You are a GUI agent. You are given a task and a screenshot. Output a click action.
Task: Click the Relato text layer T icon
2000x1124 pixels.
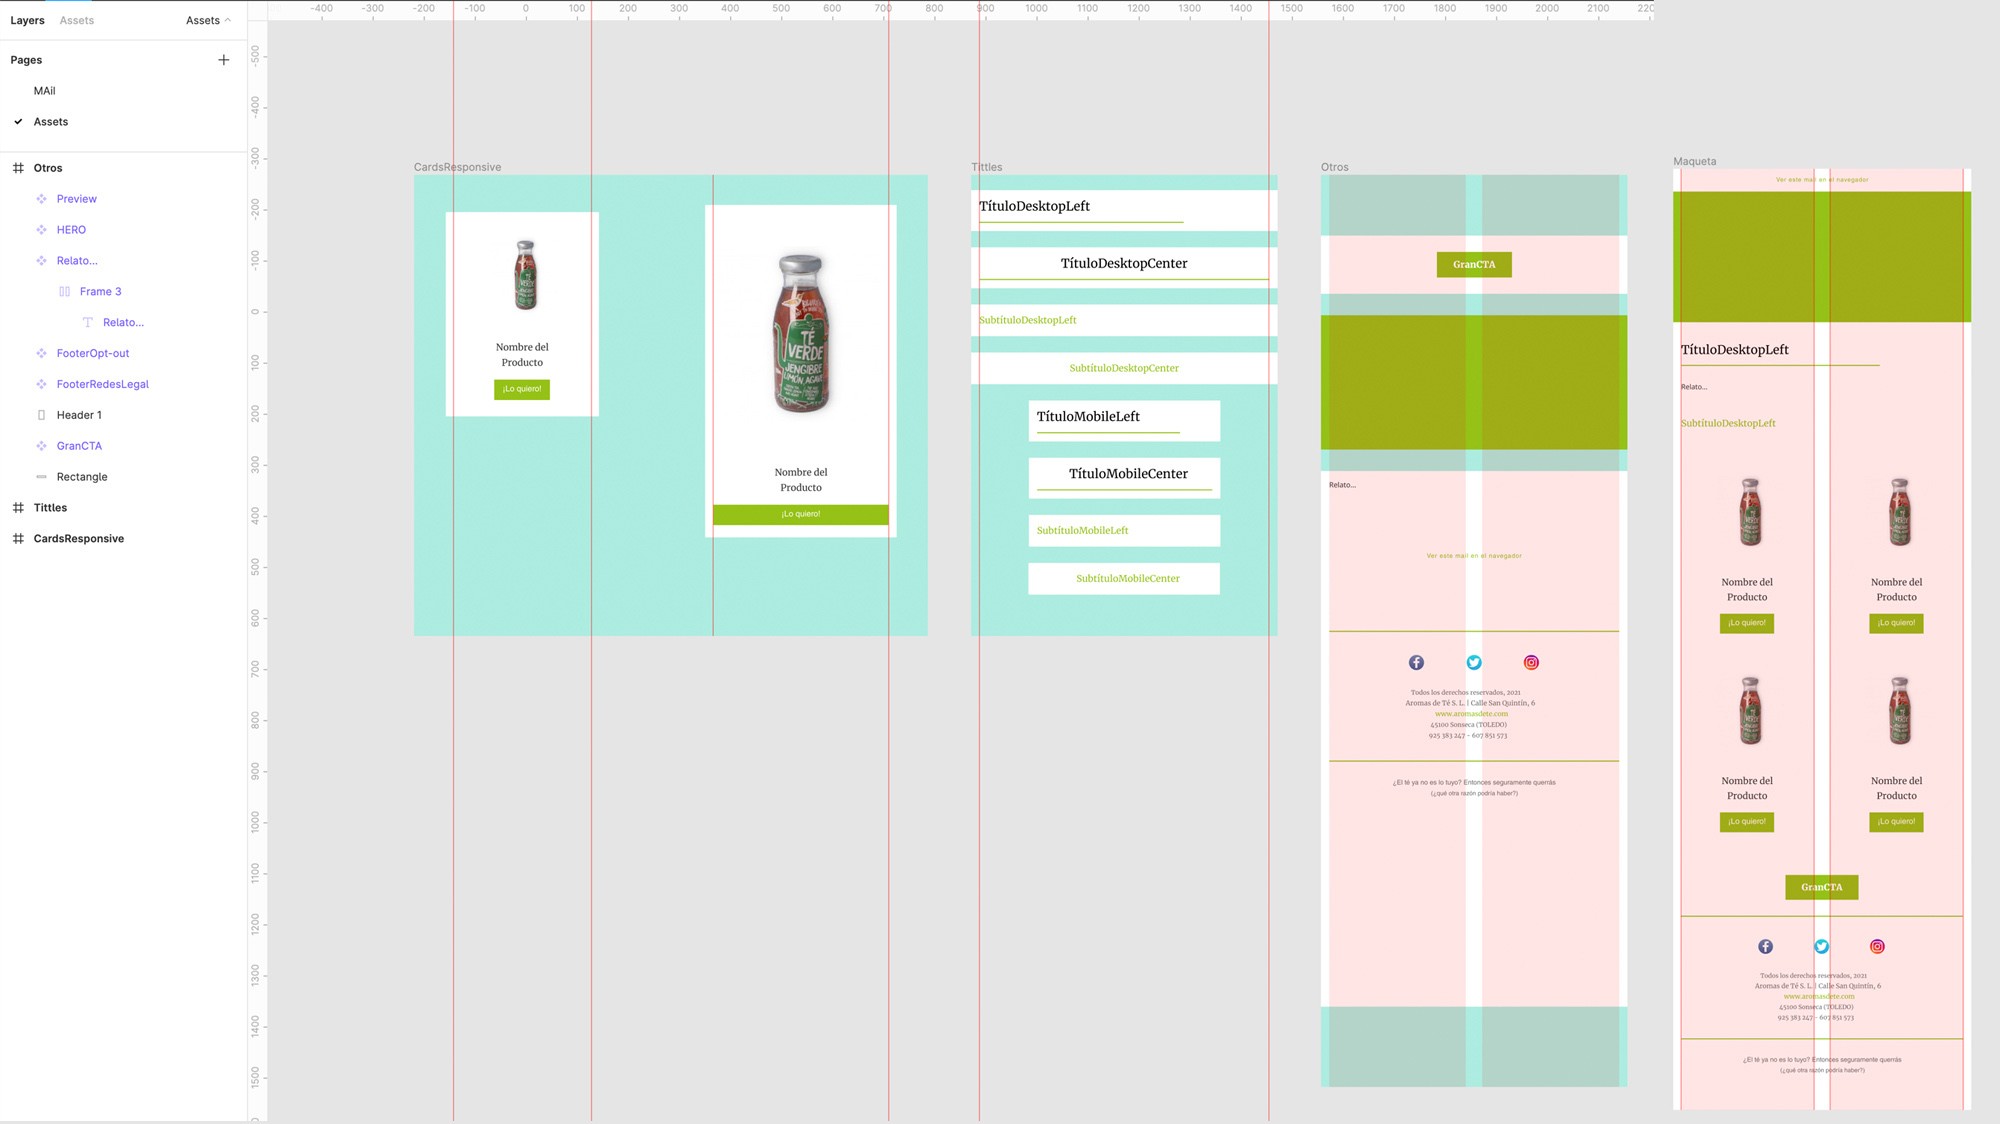[87, 323]
